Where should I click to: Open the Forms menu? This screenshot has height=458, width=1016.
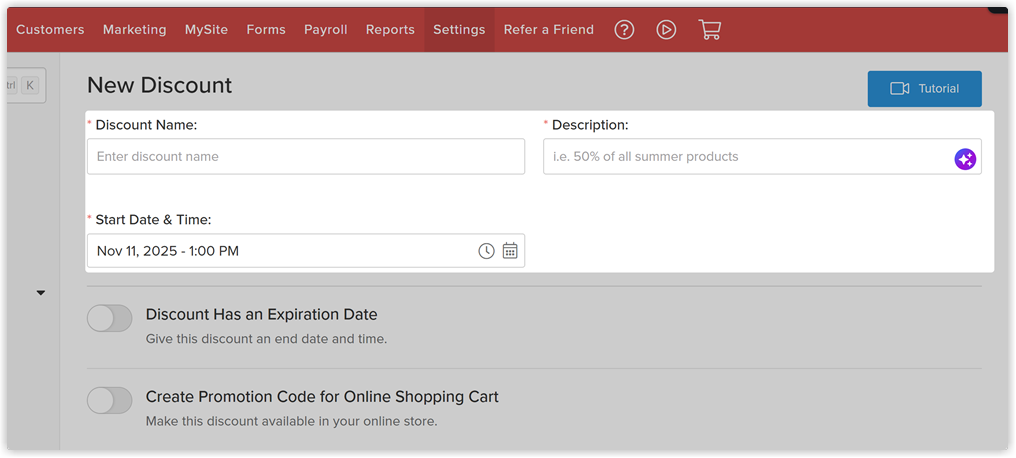click(266, 30)
